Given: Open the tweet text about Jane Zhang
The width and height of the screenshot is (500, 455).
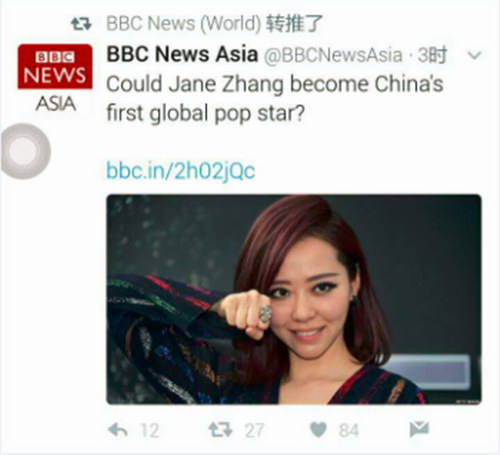Looking at the screenshot, I should tap(275, 99).
